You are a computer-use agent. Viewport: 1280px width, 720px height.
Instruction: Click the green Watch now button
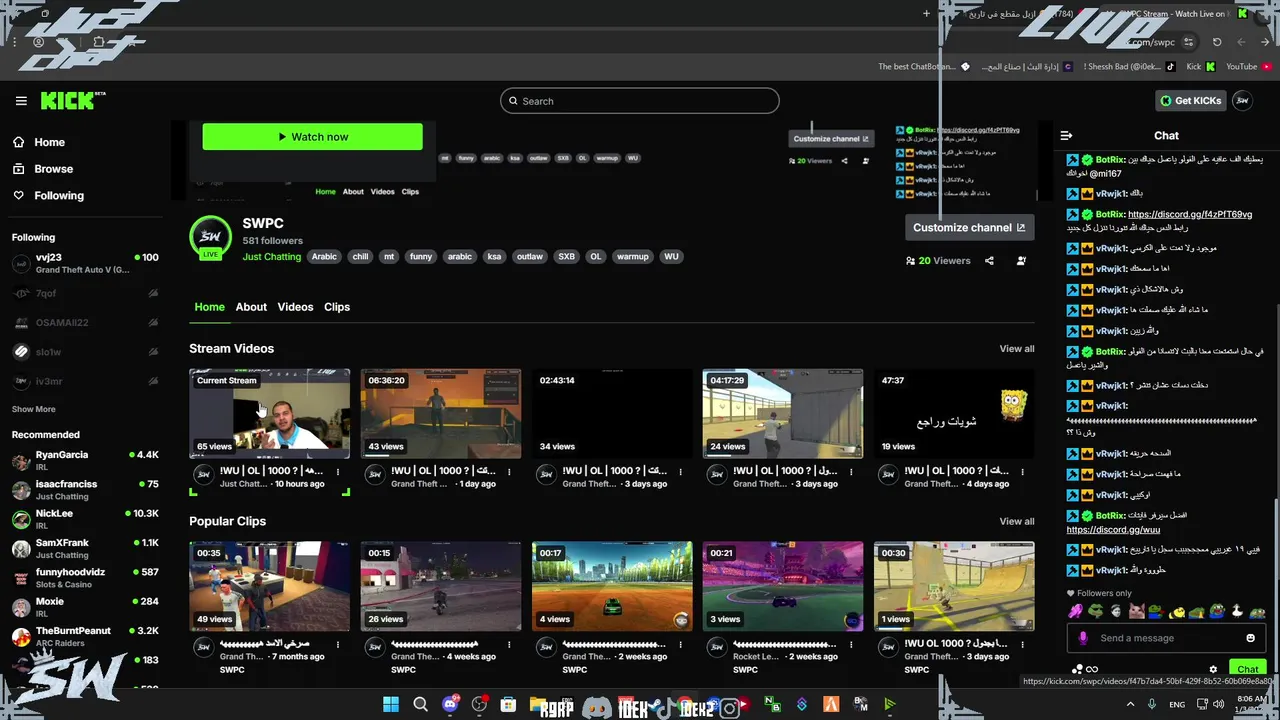pyautogui.click(x=312, y=137)
